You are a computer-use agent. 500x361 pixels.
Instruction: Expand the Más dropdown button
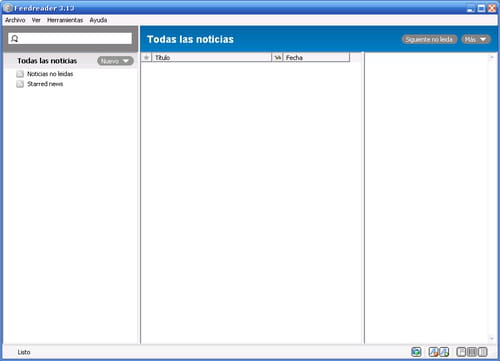coord(476,39)
